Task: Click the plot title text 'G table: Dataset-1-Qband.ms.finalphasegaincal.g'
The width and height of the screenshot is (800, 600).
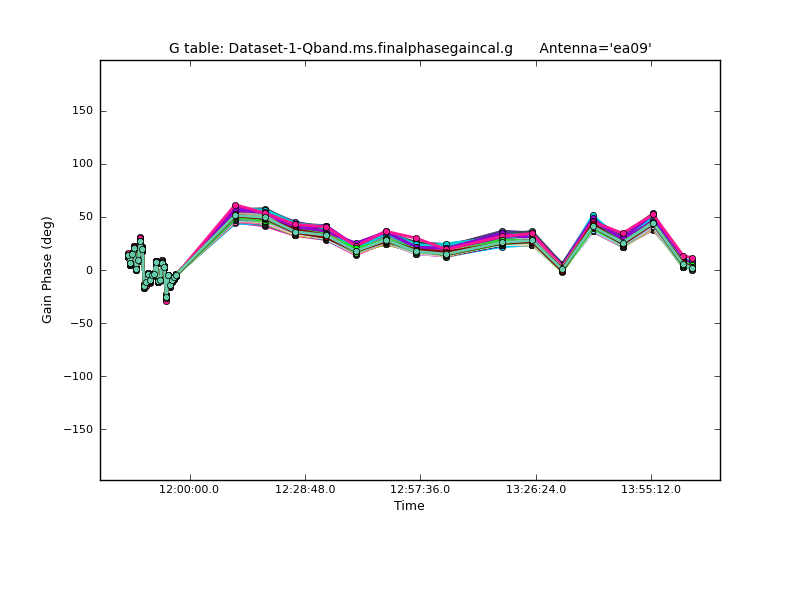Action: [340, 48]
